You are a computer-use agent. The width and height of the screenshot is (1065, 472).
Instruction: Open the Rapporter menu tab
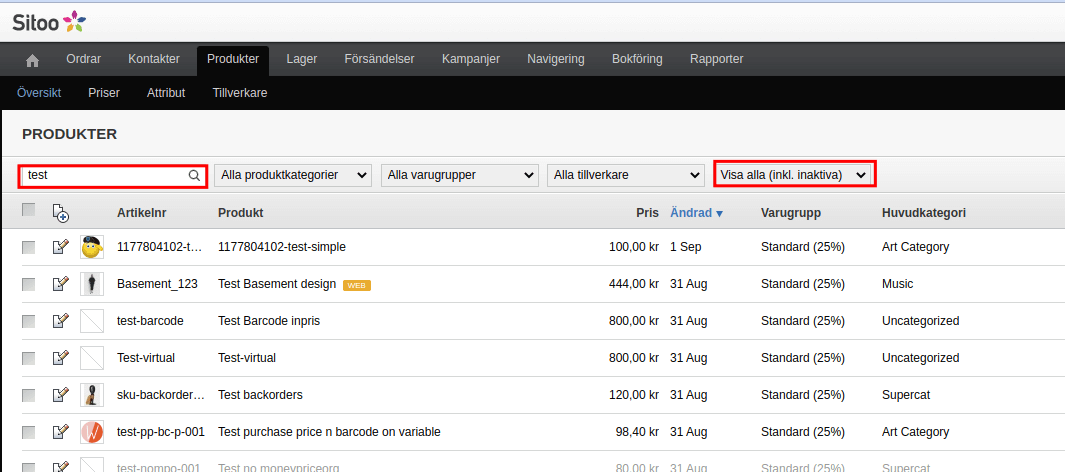[716, 59]
